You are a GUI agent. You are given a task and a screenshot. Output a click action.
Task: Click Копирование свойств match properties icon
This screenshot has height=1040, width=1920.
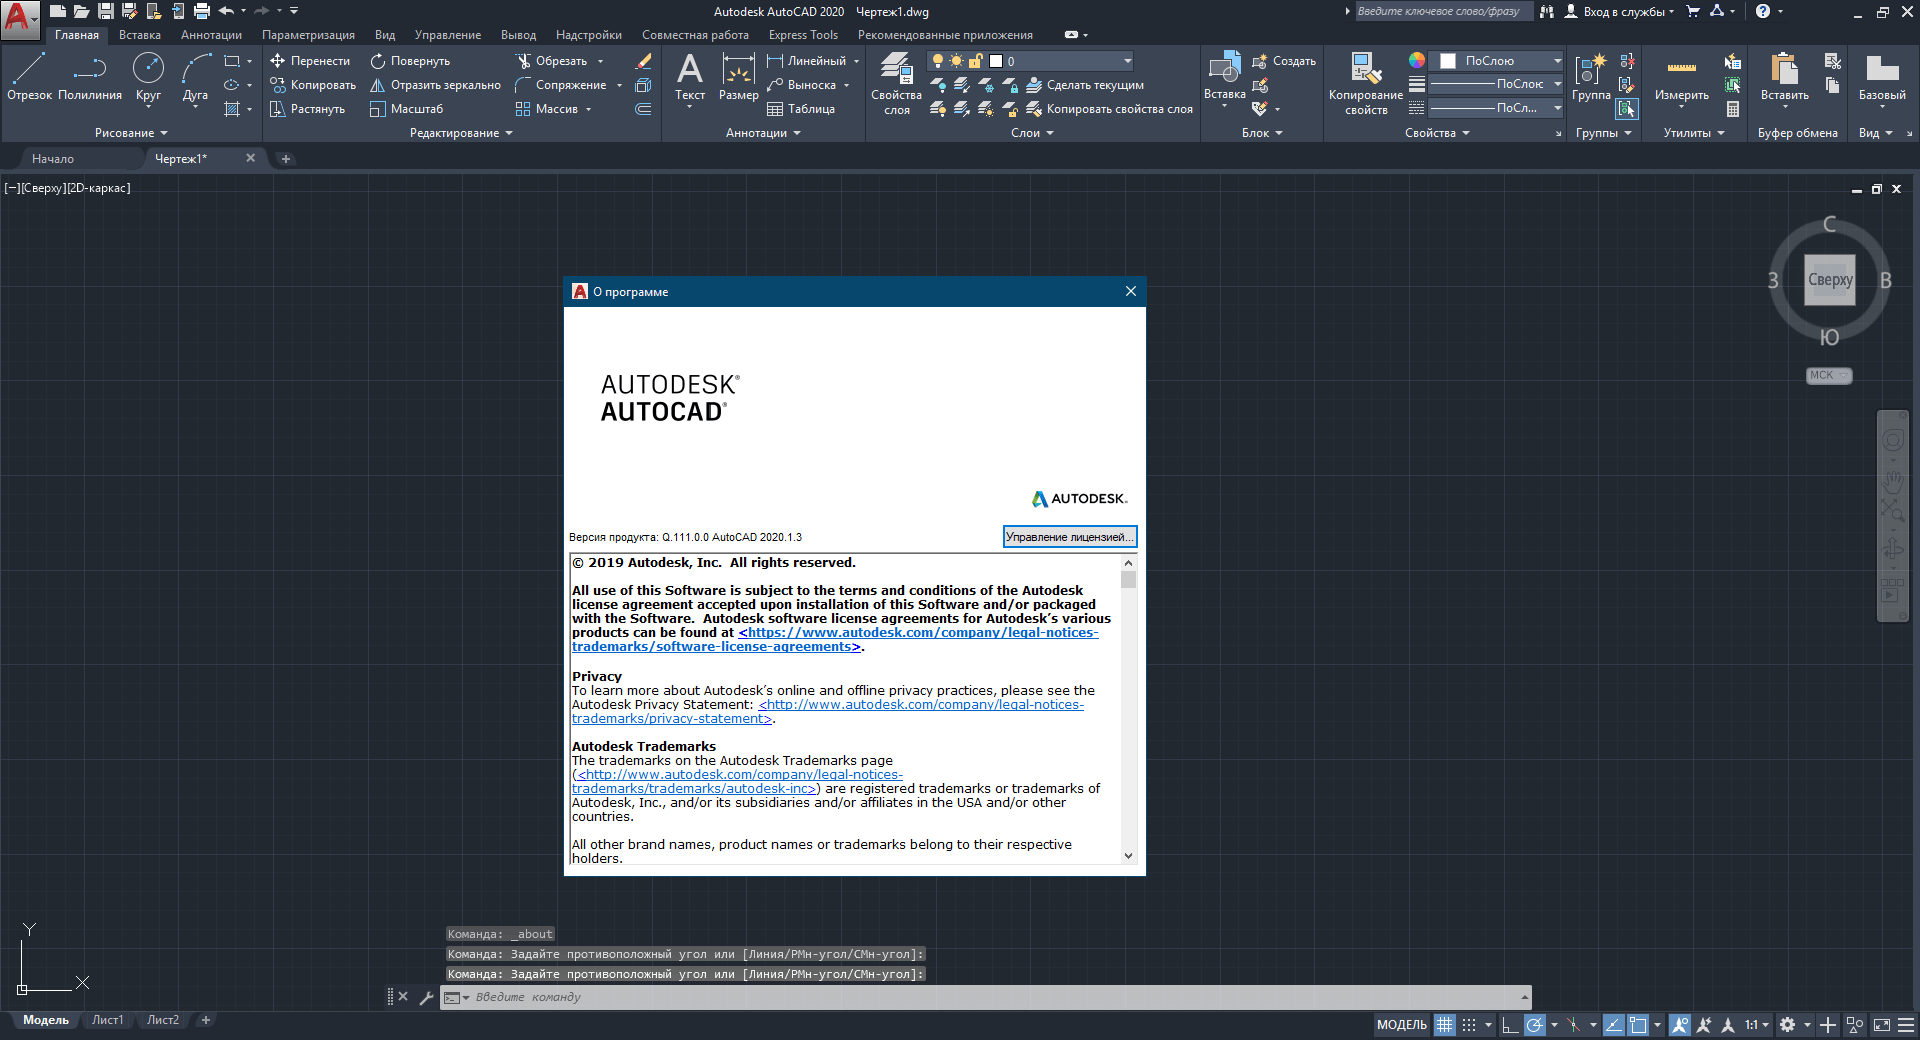pos(1365,82)
